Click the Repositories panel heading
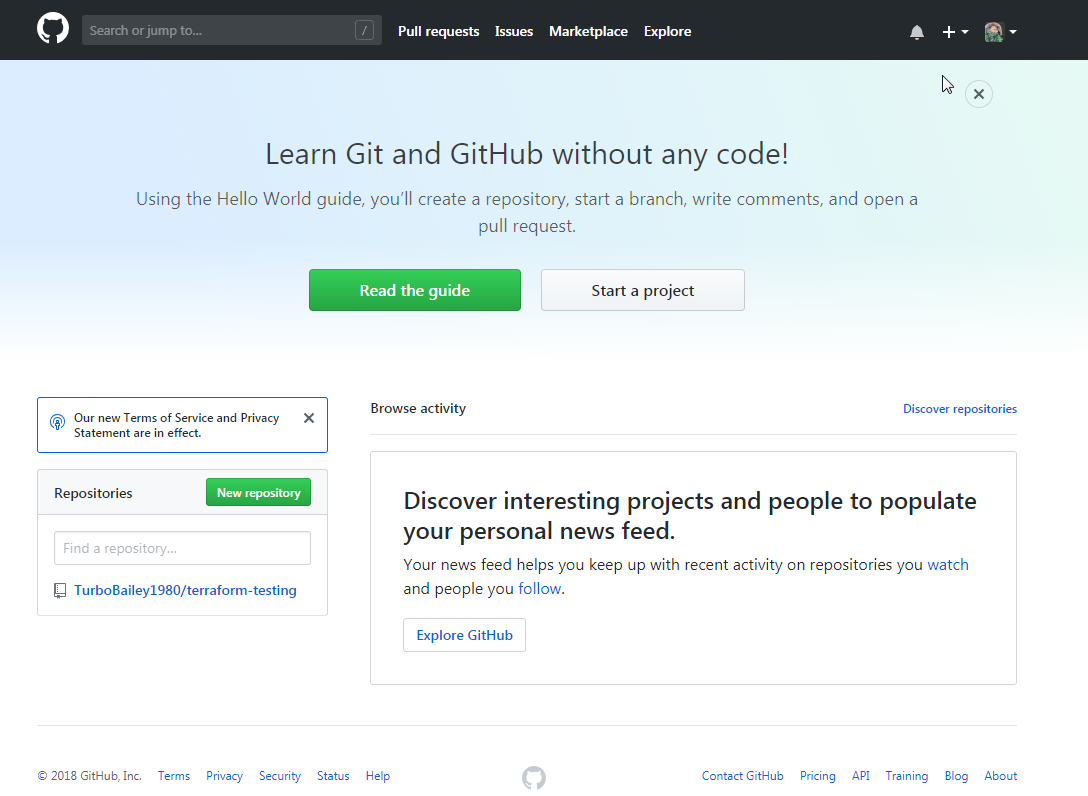 point(93,493)
